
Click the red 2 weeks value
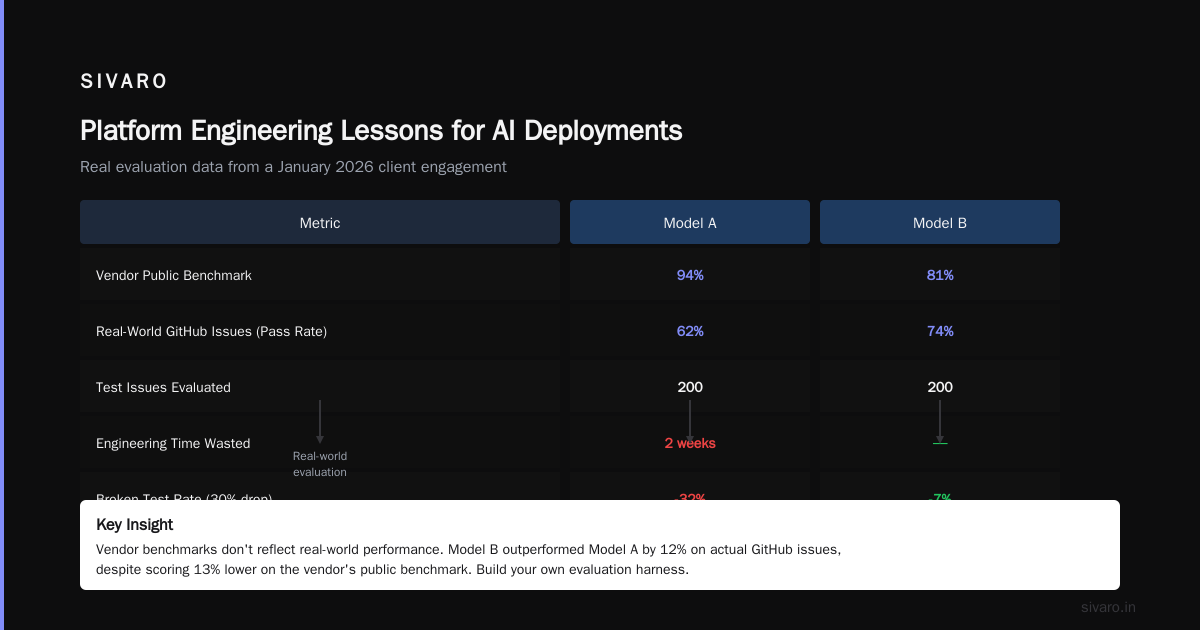(x=690, y=443)
